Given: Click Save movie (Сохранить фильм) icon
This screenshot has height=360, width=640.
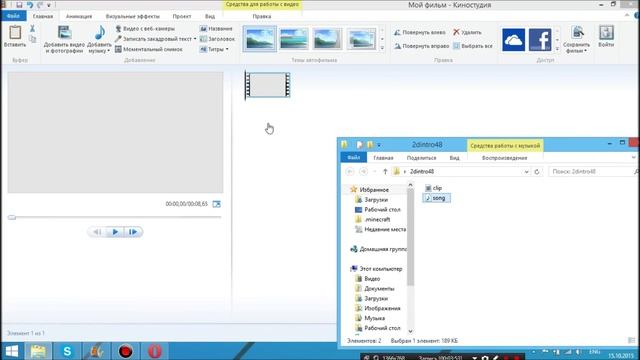Looking at the screenshot, I should (578, 33).
